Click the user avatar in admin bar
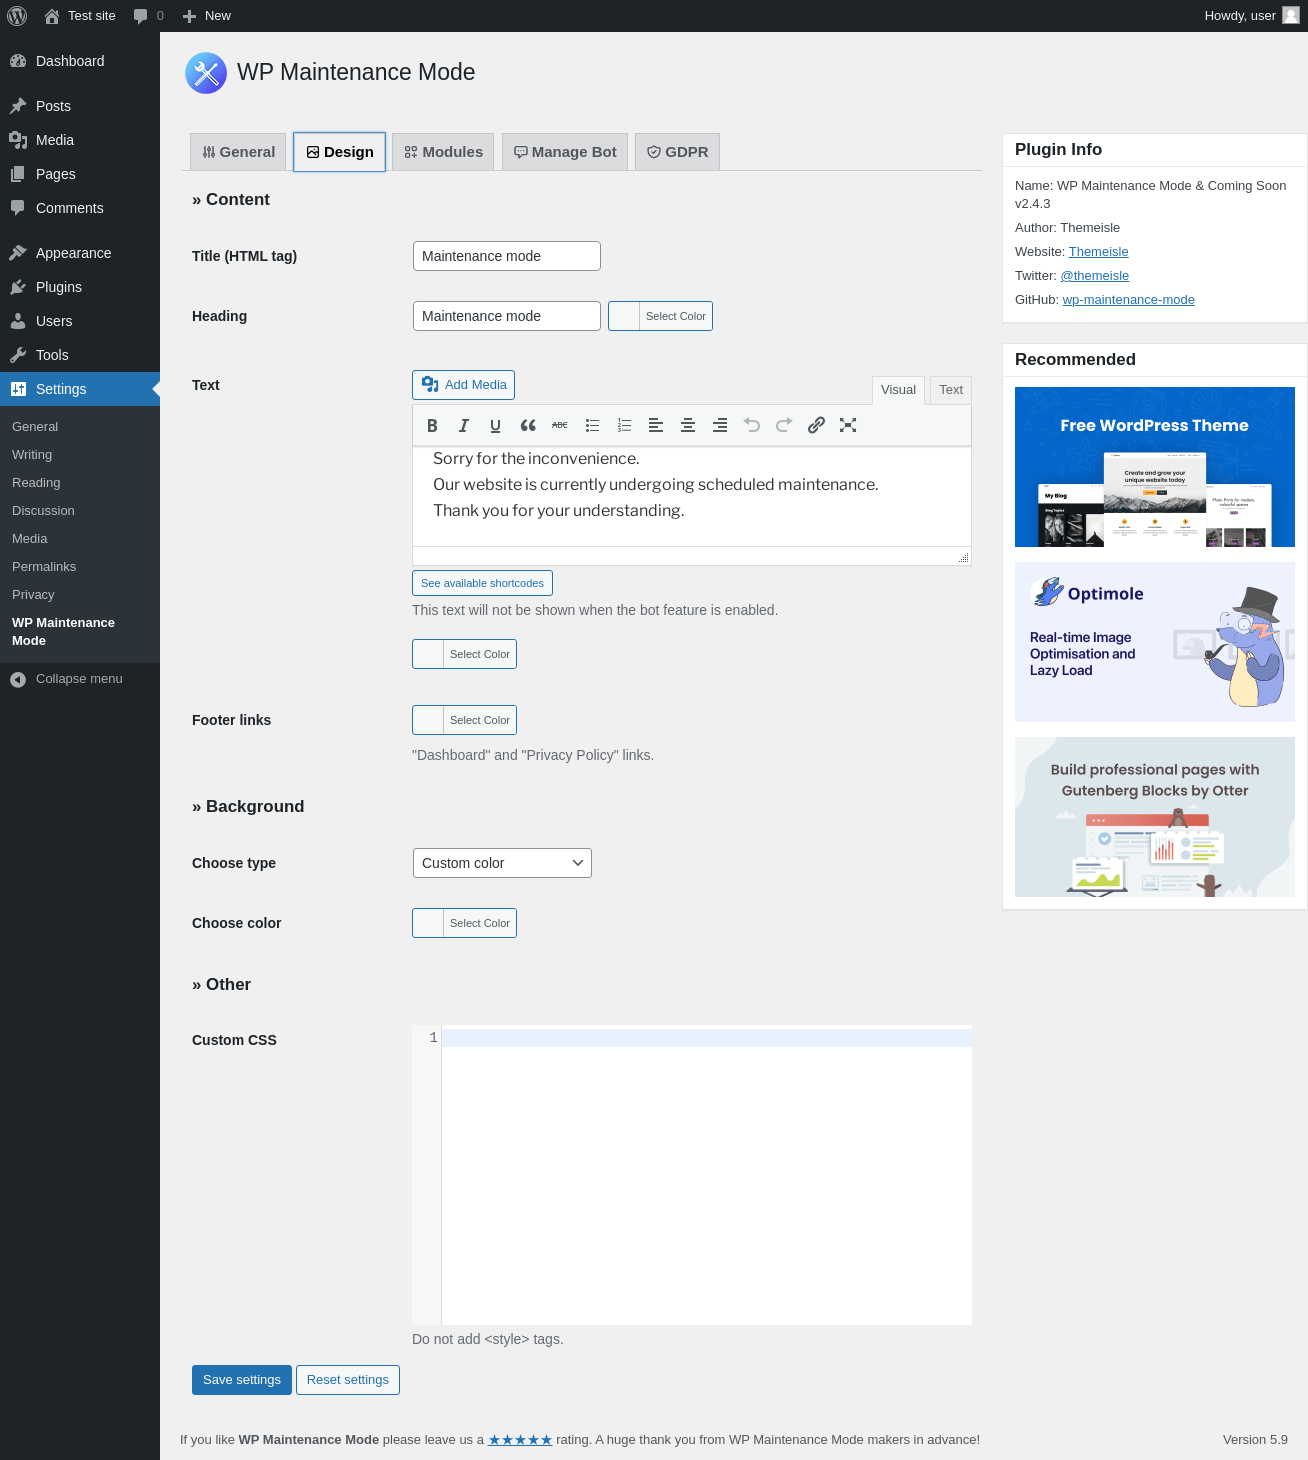The height and width of the screenshot is (1460, 1308). (x=1291, y=16)
